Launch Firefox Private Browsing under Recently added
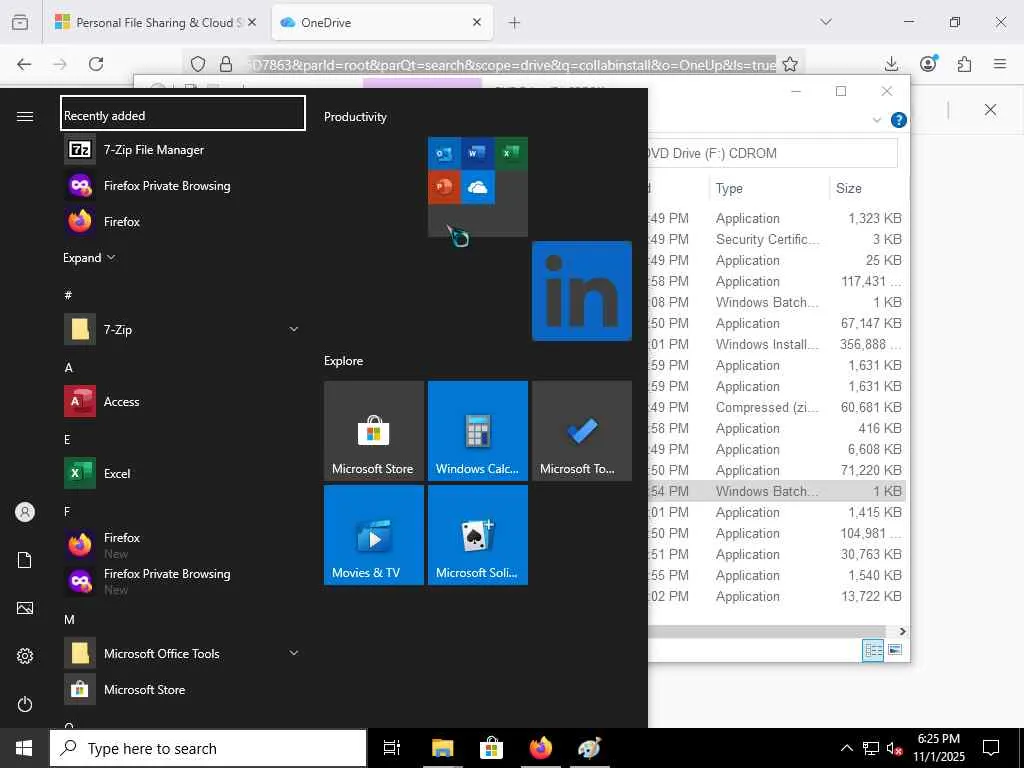1024x768 pixels. pyautogui.click(x=182, y=185)
